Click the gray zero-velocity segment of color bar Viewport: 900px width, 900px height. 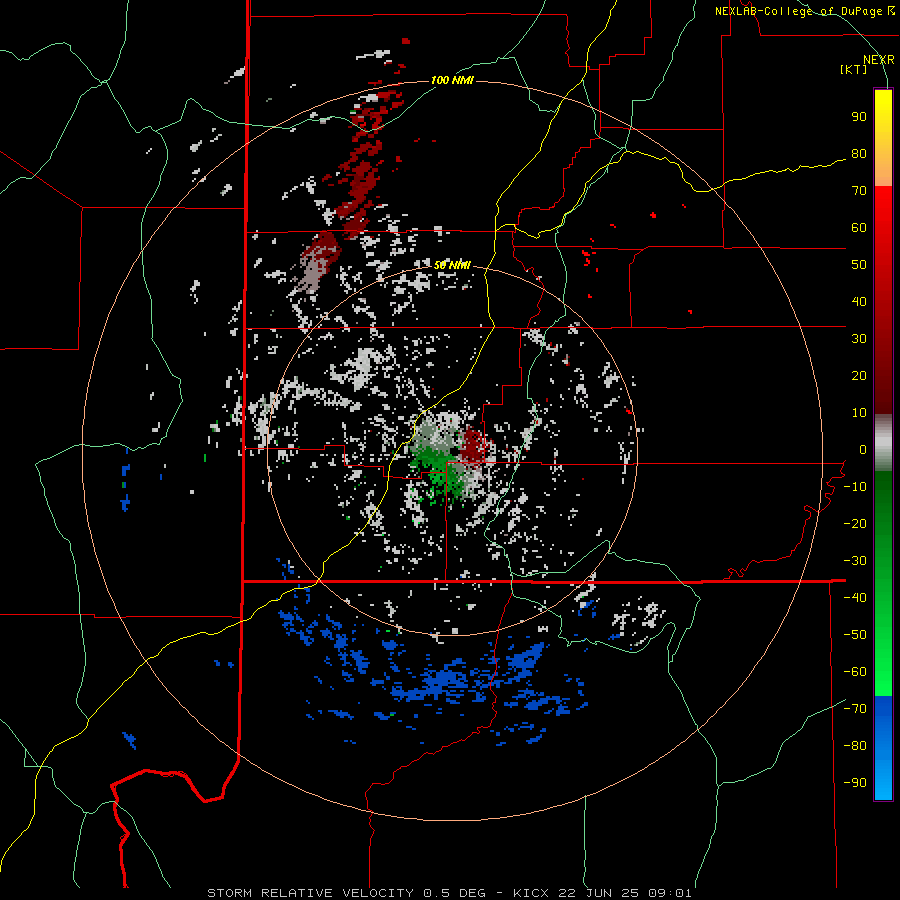(x=883, y=443)
